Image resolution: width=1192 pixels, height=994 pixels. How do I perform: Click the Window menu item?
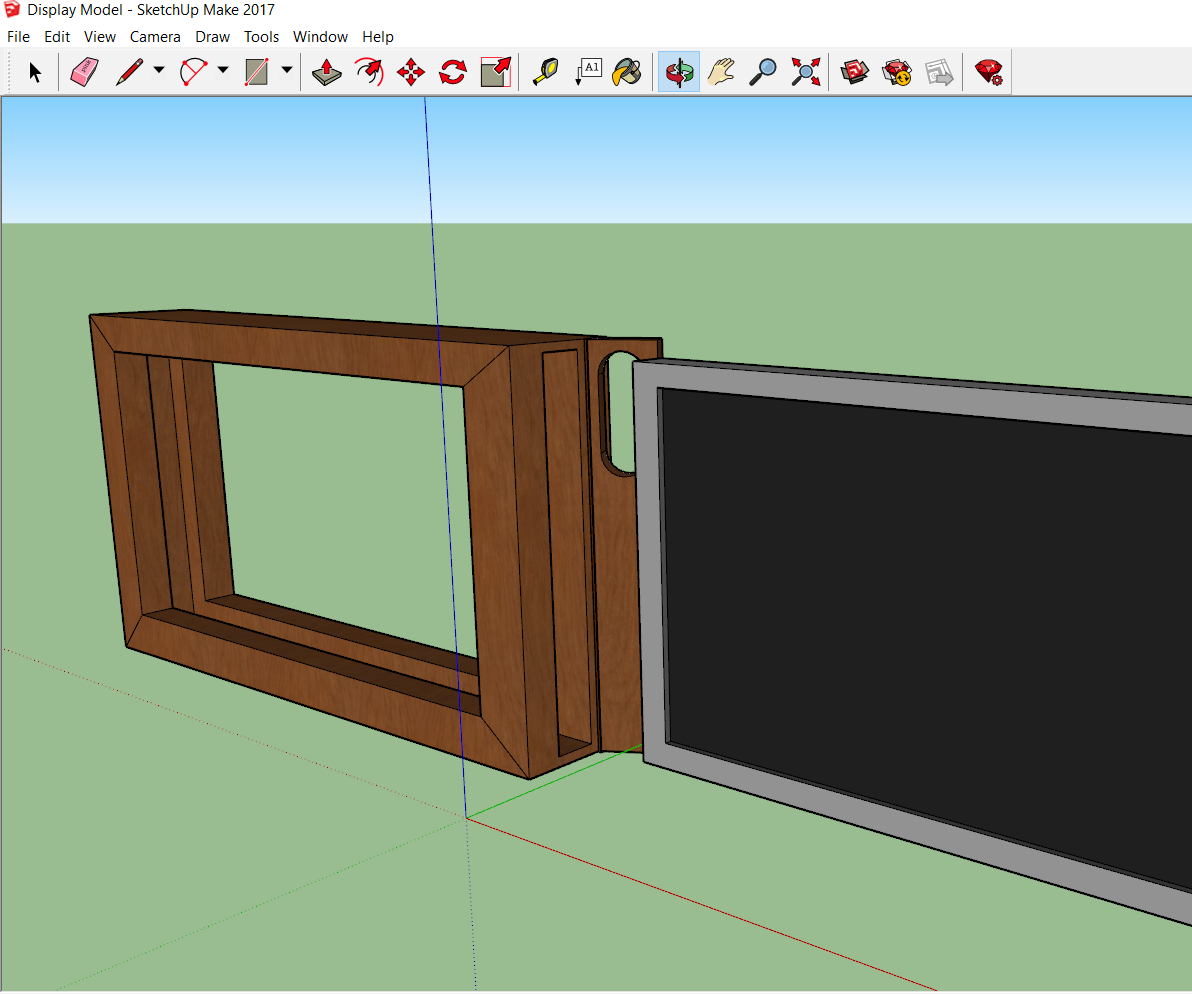point(320,36)
